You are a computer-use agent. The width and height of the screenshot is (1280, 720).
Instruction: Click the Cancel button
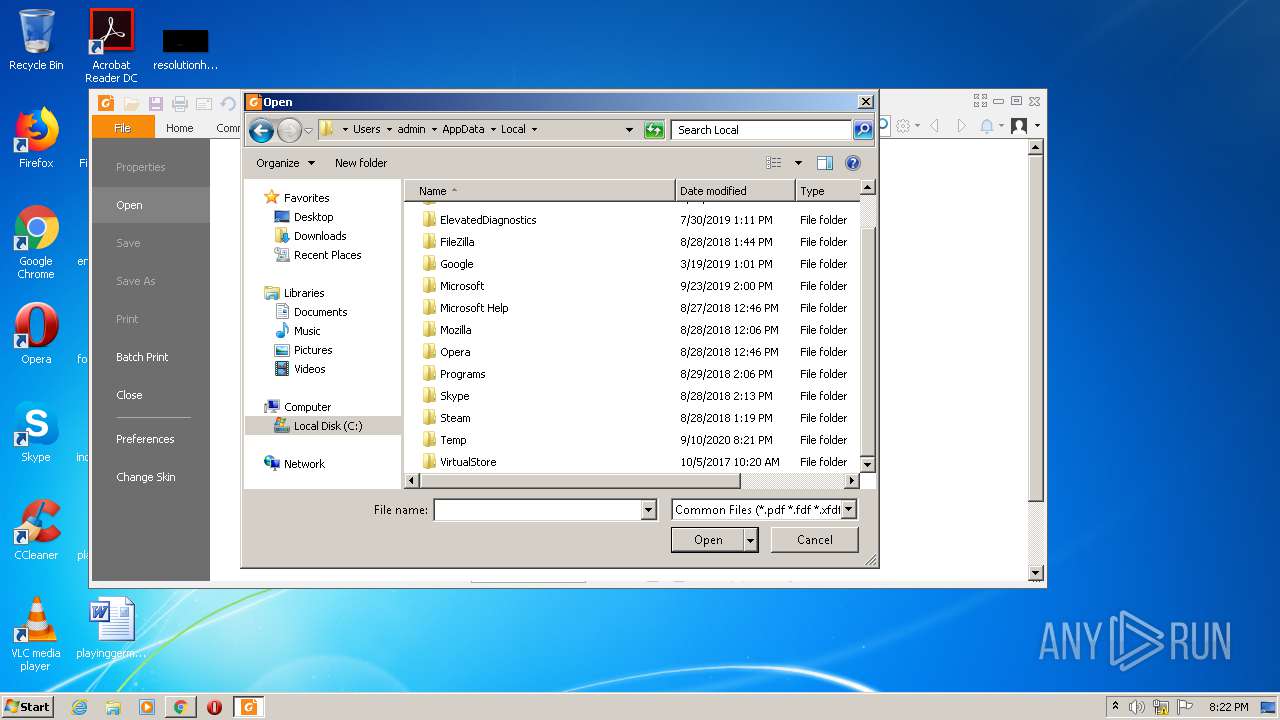tap(815, 540)
